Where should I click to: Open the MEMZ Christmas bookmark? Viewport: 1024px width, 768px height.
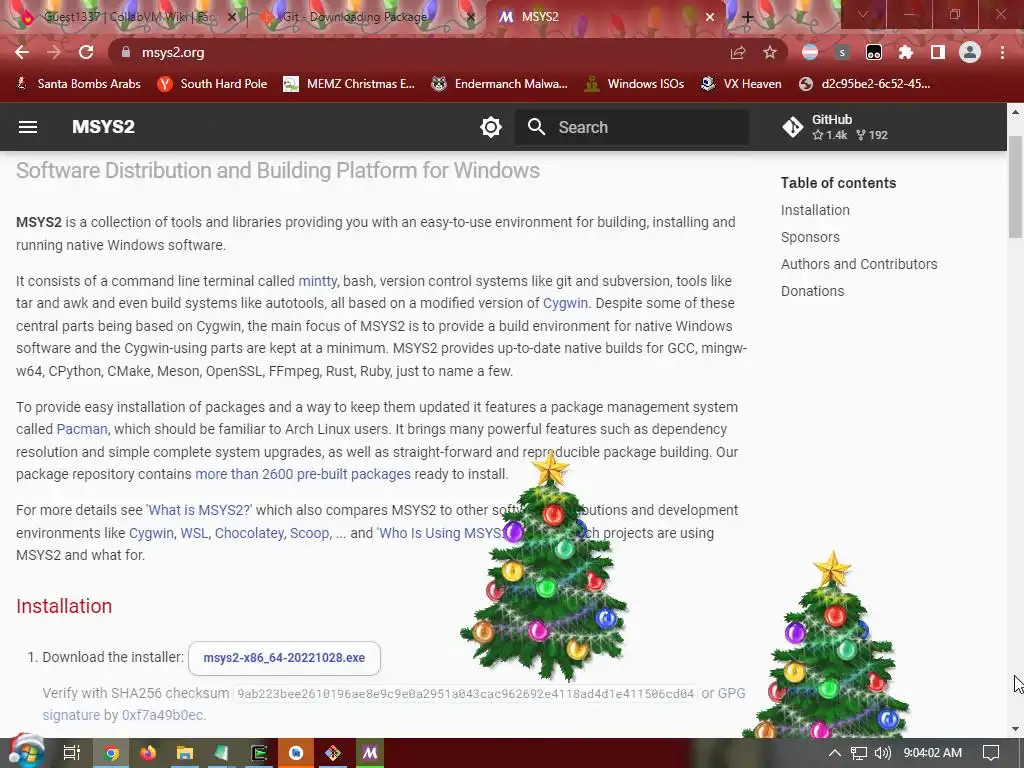point(349,84)
